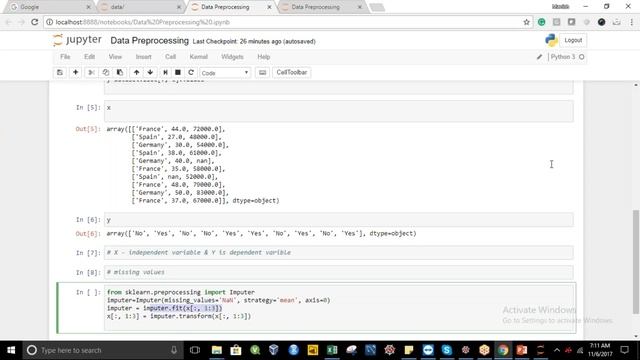Interrupt the kernel with the stop icon
640x360 pixels.
pyautogui.click(x=178, y=73)
